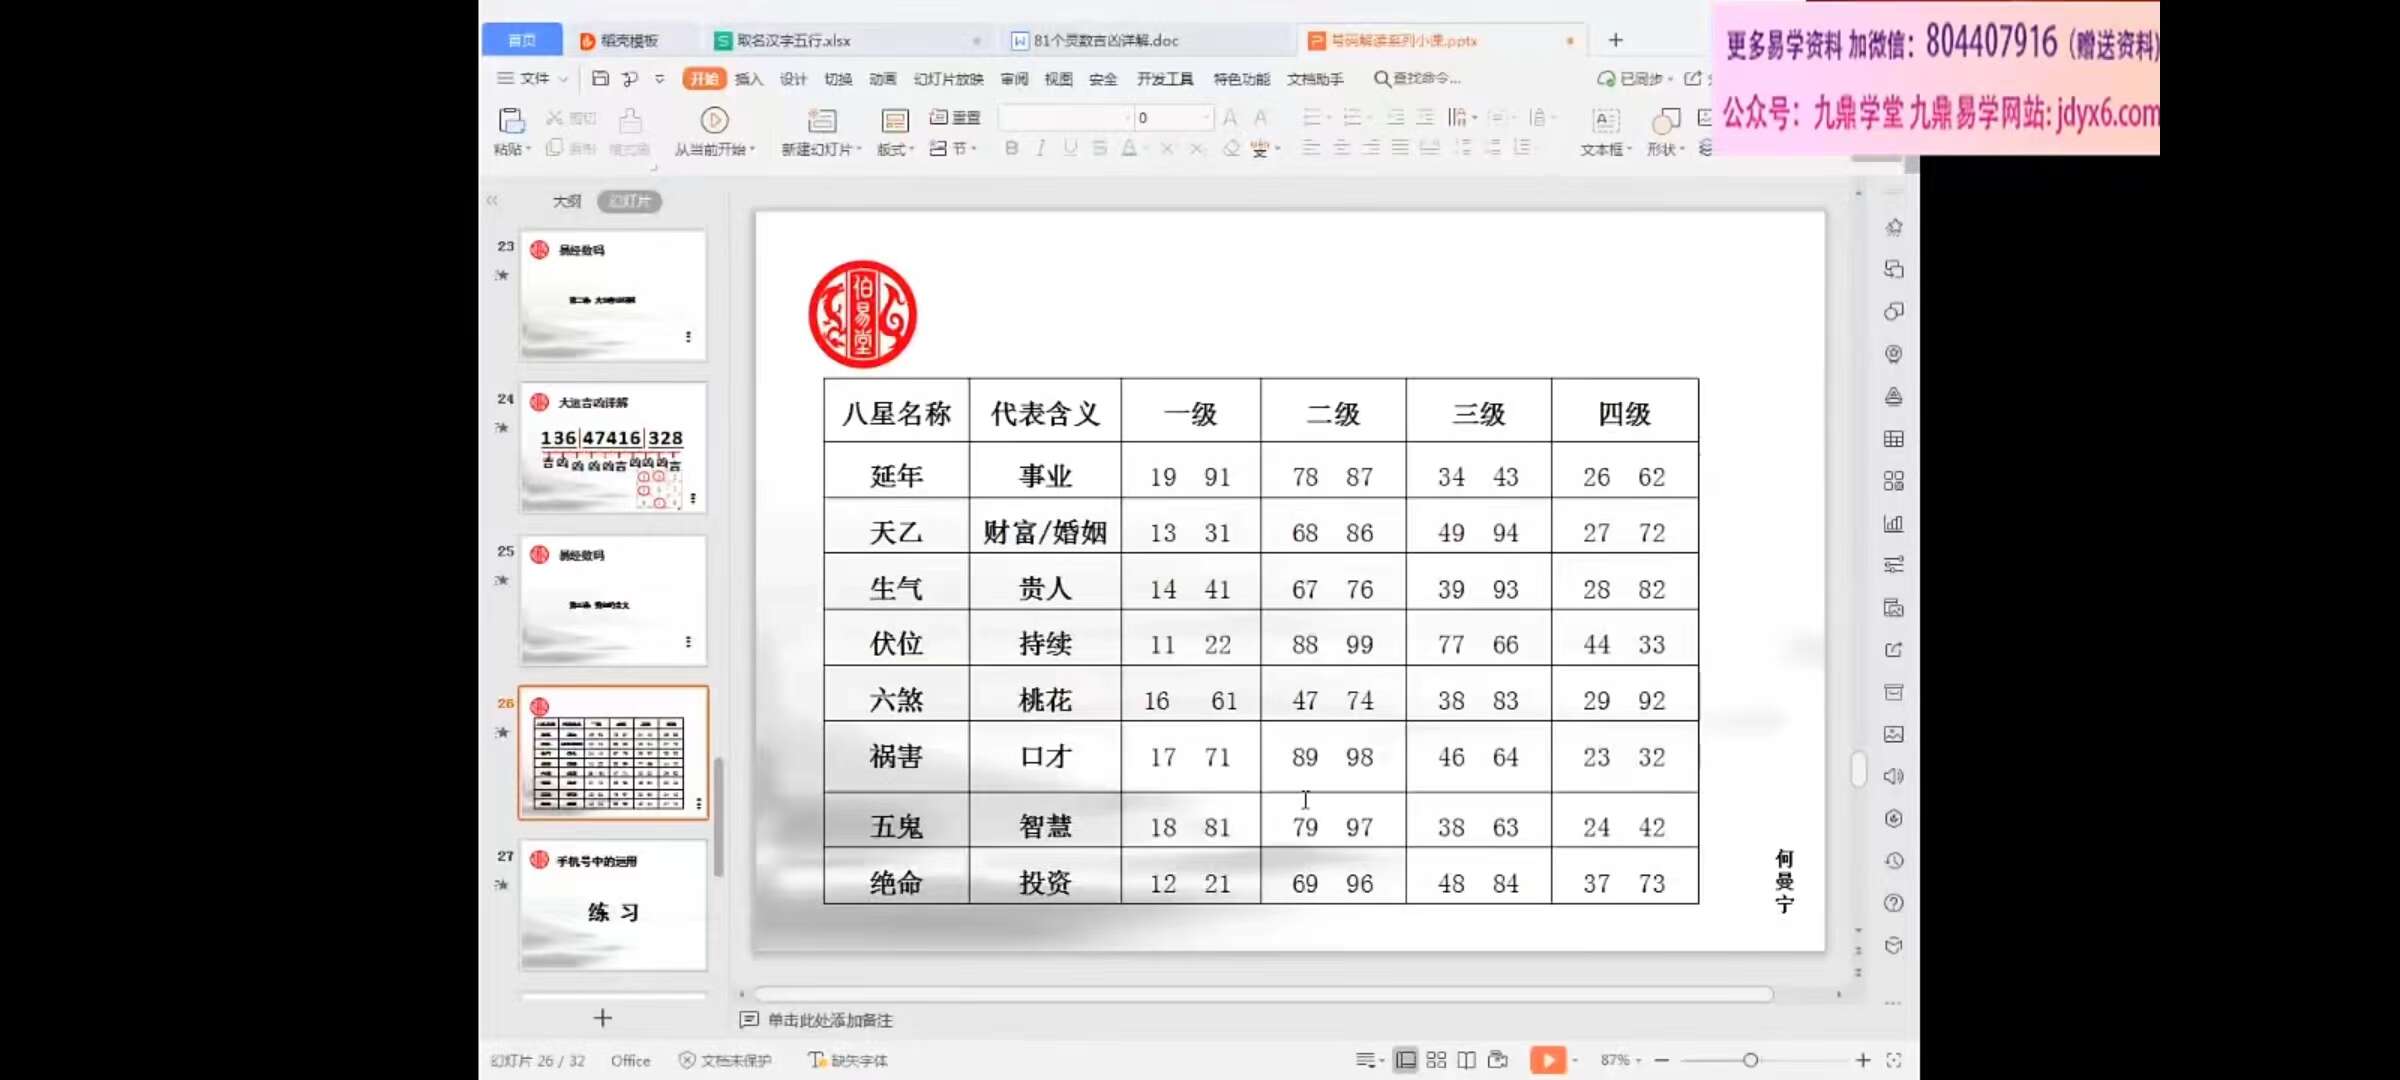
Task: Click the orange slideshow play button
Action: tap(1547, 1060)
